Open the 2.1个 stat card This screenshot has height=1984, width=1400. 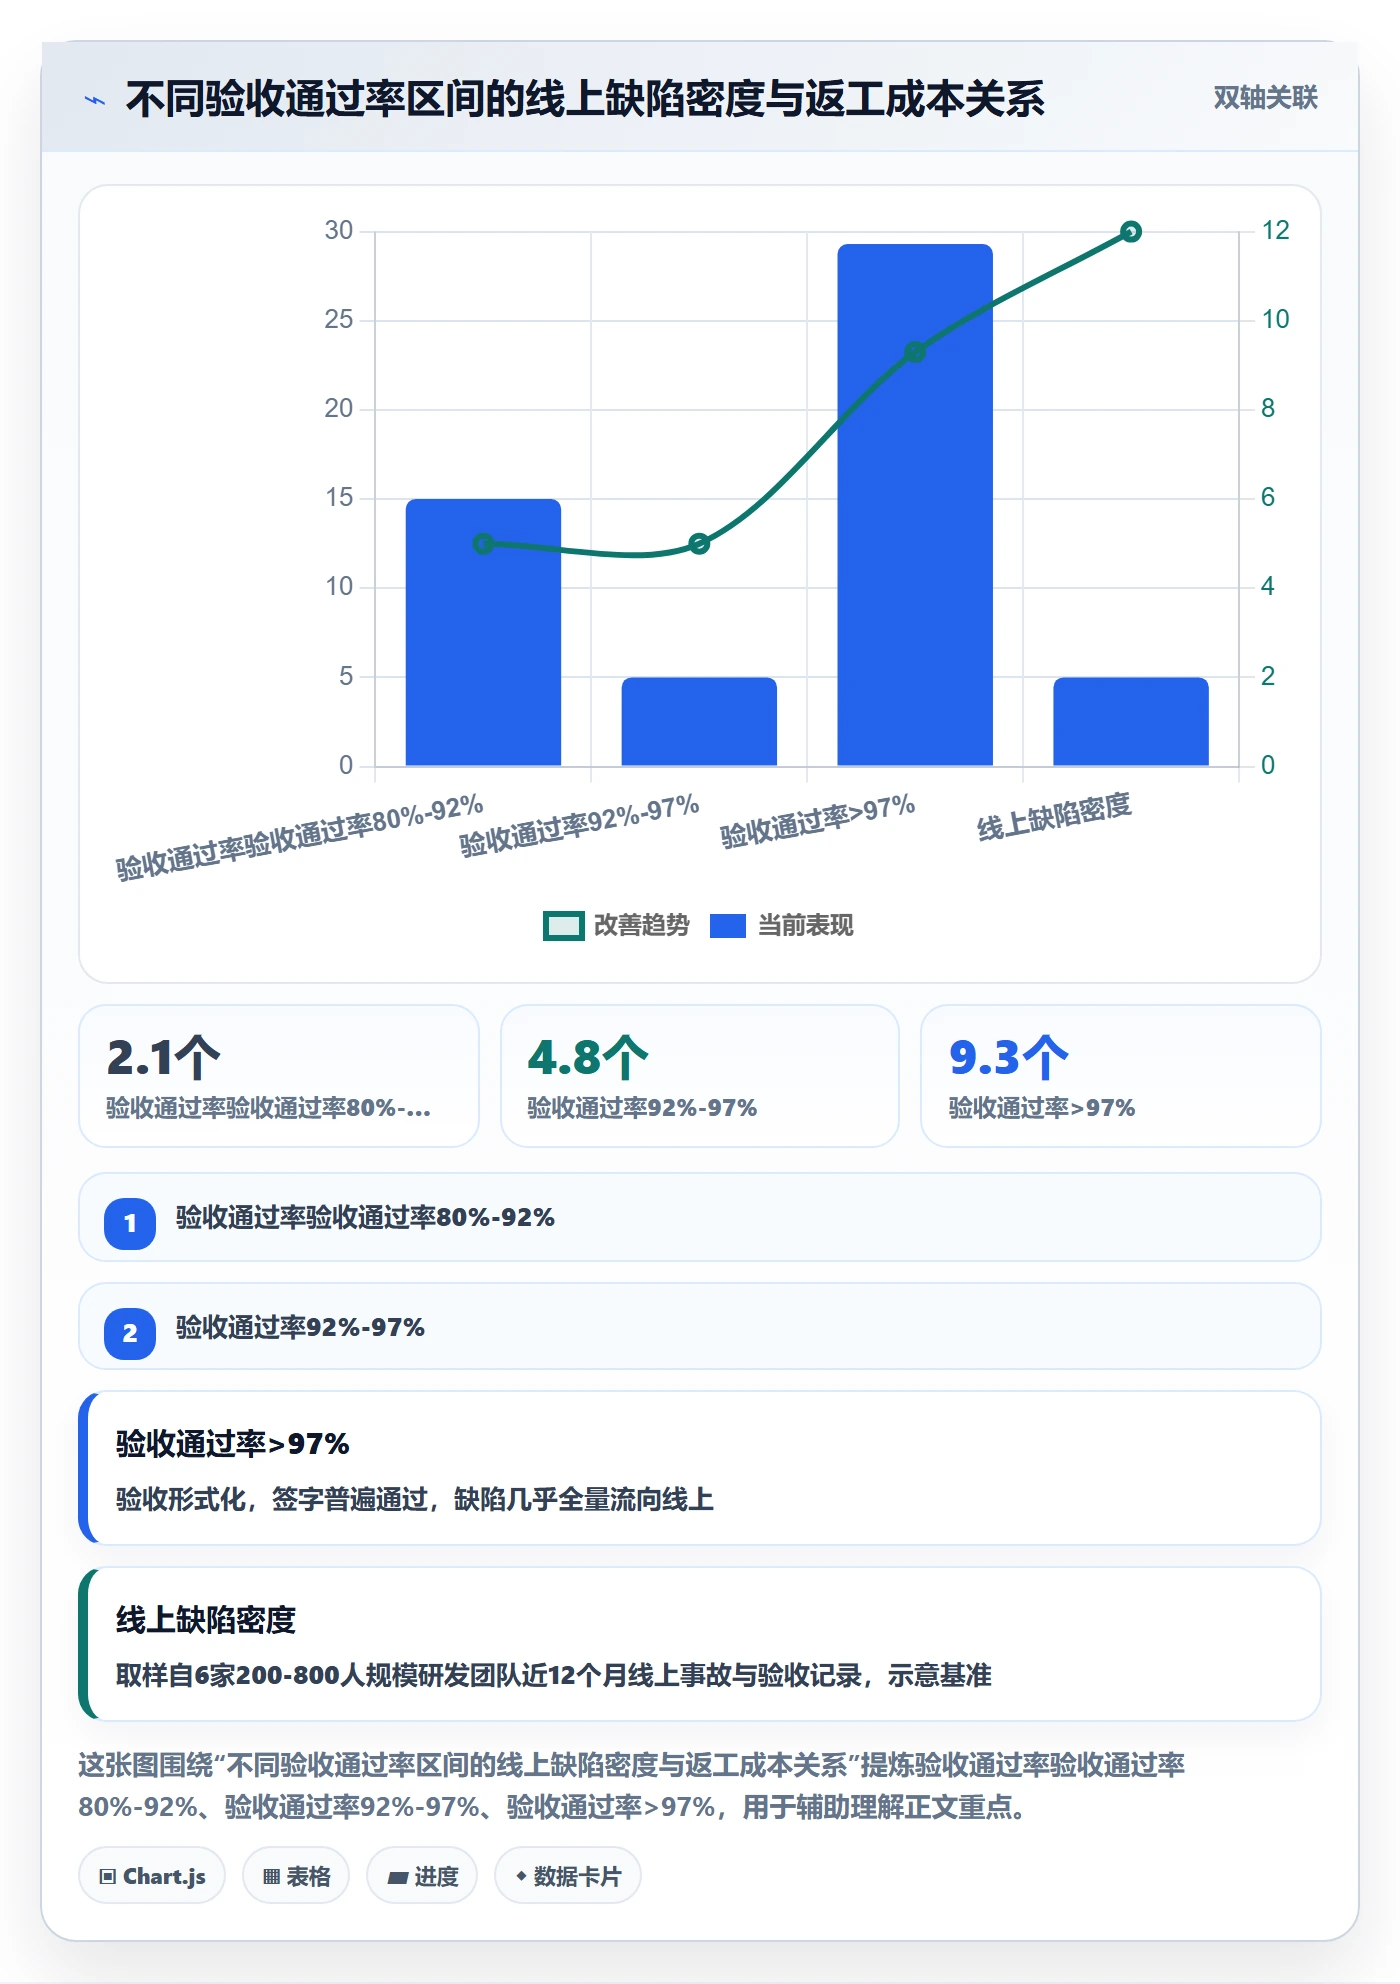(x=279, y=1076)
